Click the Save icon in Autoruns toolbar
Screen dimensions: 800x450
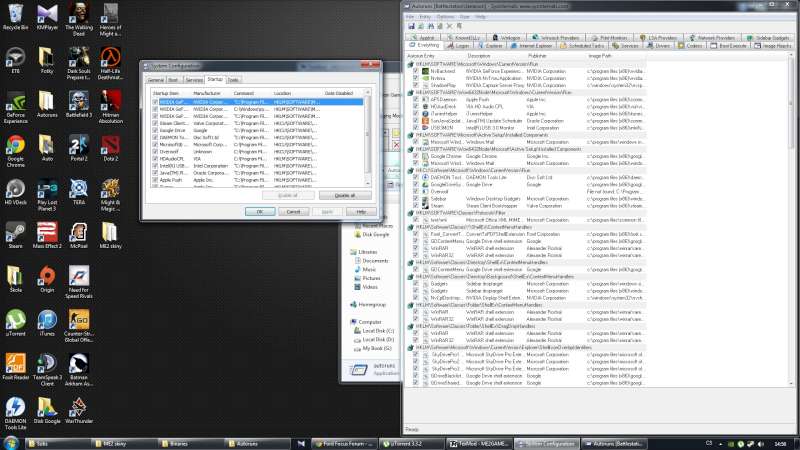coord(411,24)
